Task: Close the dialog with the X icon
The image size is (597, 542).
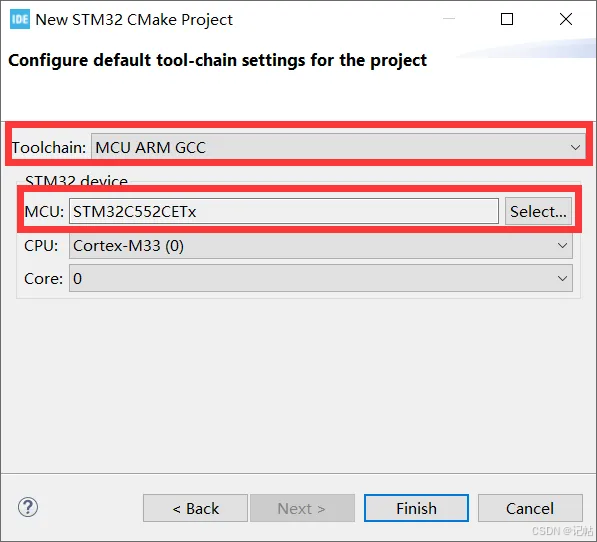Action: pos(566,19)
